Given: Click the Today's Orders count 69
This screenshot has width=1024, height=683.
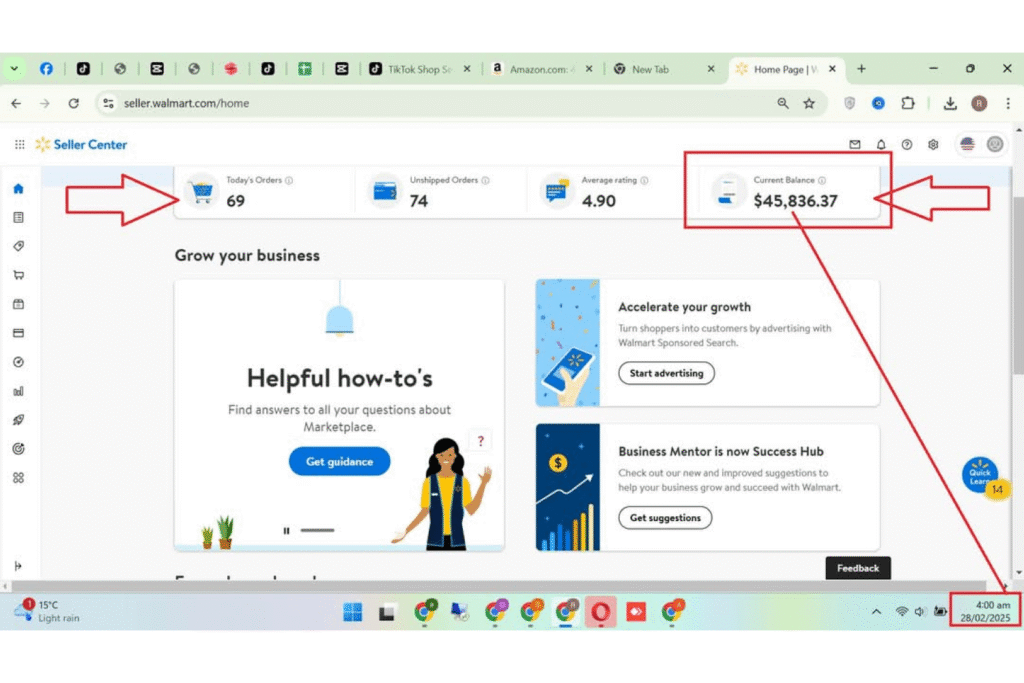Looking at the screenshot, I should click(236, 201).
